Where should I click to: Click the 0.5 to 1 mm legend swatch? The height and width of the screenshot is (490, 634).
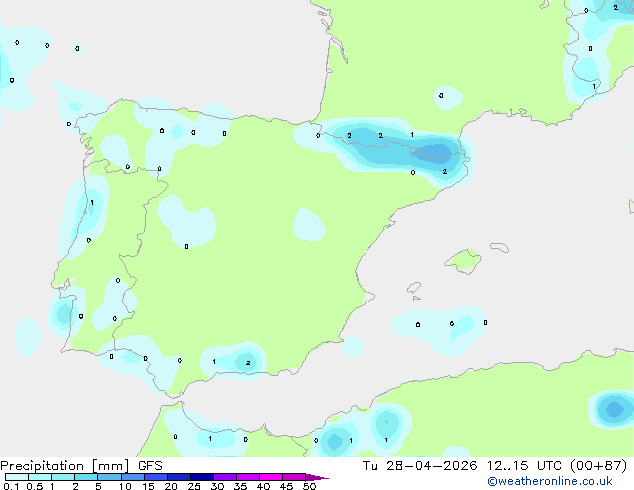(x=40, y=477)
